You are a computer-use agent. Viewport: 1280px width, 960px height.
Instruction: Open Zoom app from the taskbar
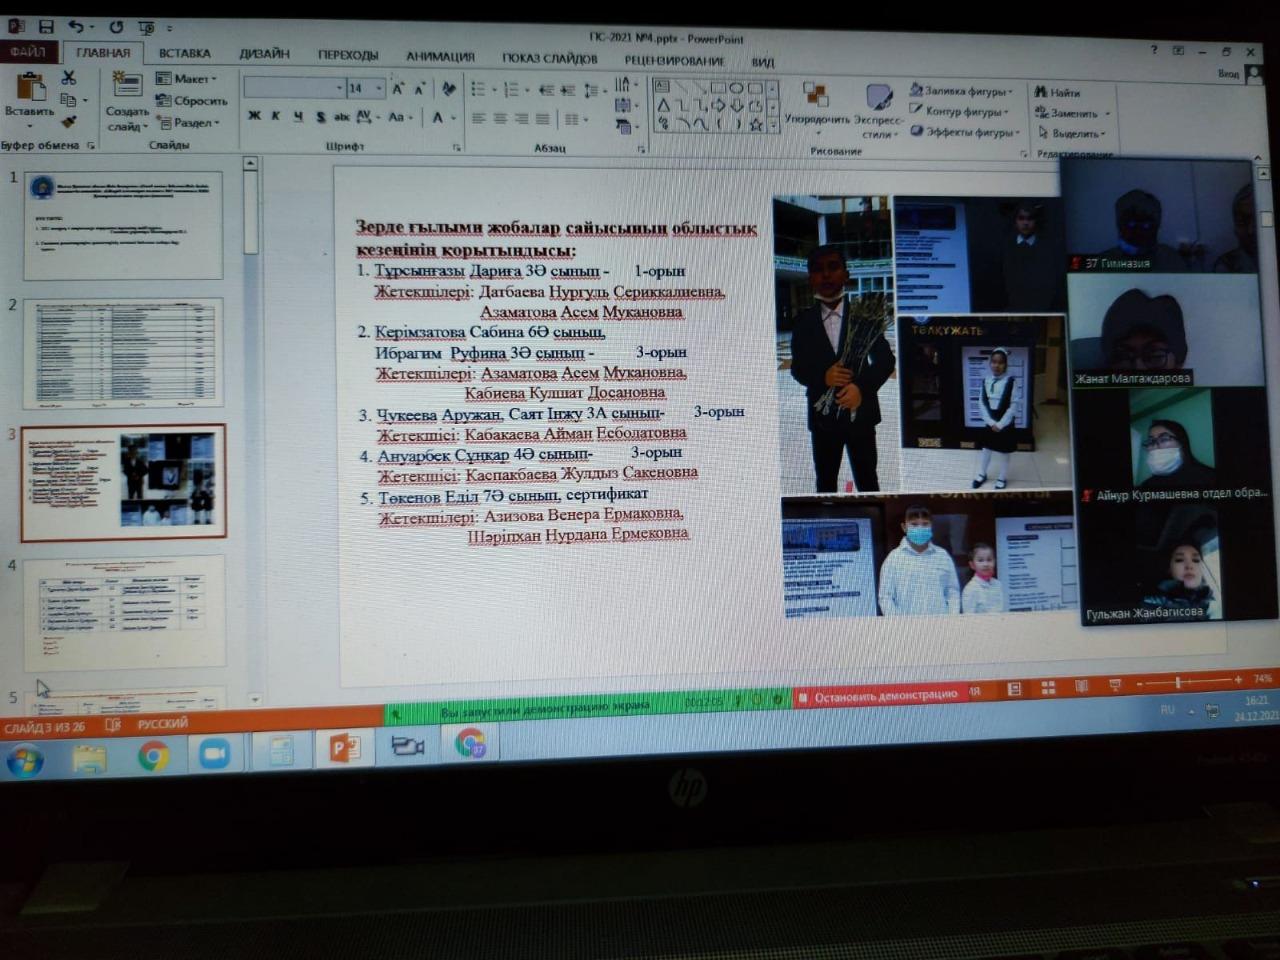coord(214,753)
